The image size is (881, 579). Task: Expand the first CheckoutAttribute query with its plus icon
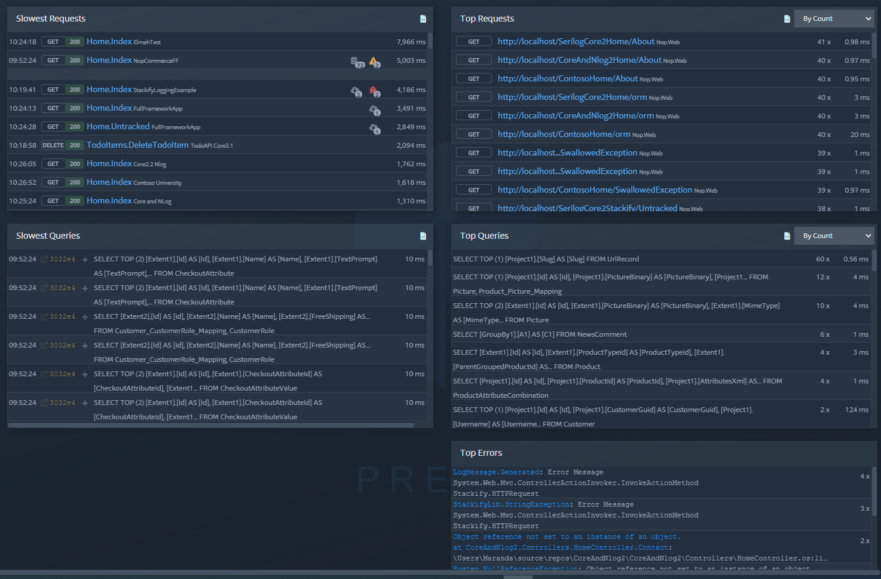pos(85,259)
